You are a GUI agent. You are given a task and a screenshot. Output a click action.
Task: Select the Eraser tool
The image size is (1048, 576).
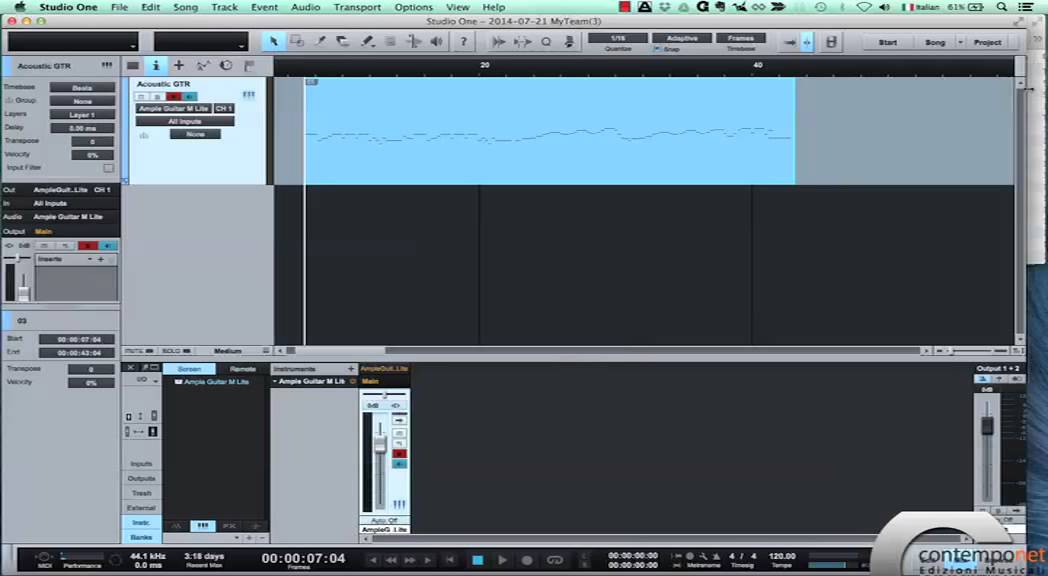click(343, 41)
